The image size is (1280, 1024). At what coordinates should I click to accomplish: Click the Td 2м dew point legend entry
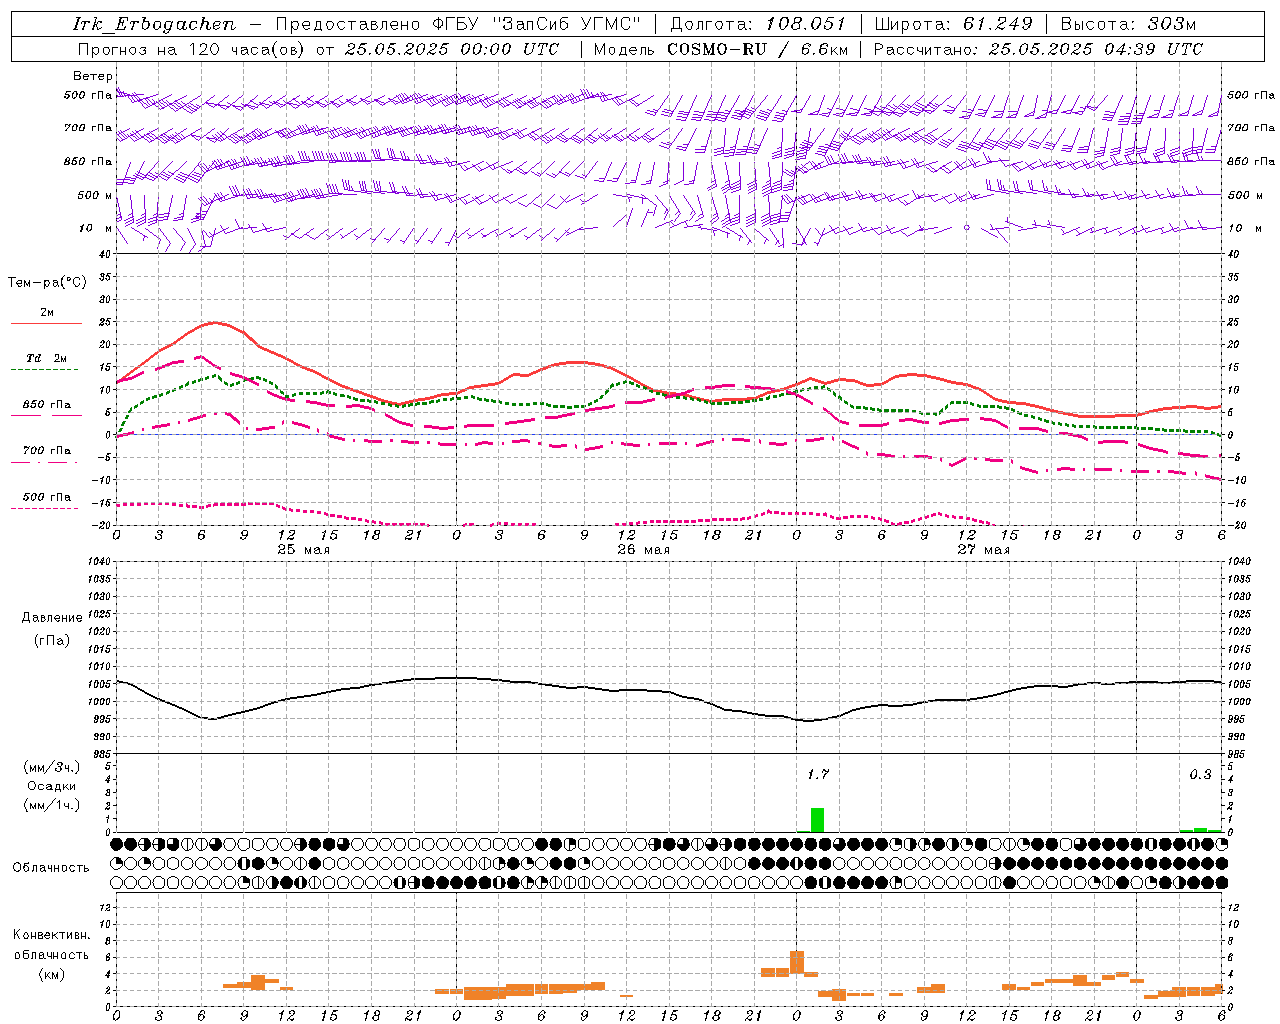pyautogui.click(x=46, y=358)
